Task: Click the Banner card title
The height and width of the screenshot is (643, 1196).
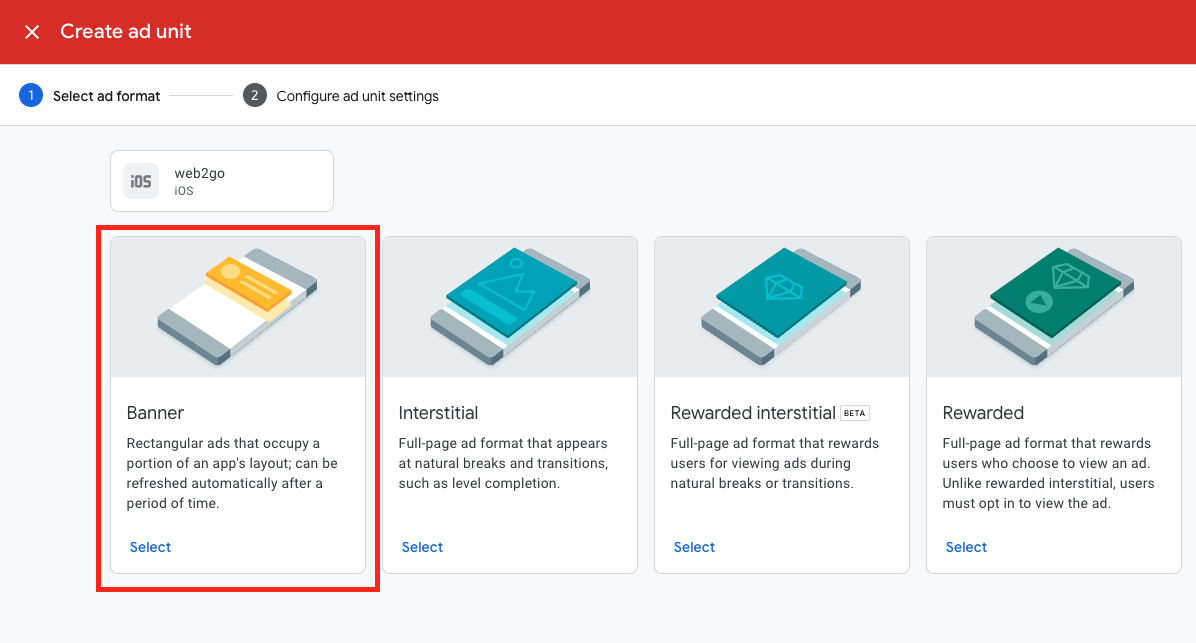Action: [x=156, y=413]
